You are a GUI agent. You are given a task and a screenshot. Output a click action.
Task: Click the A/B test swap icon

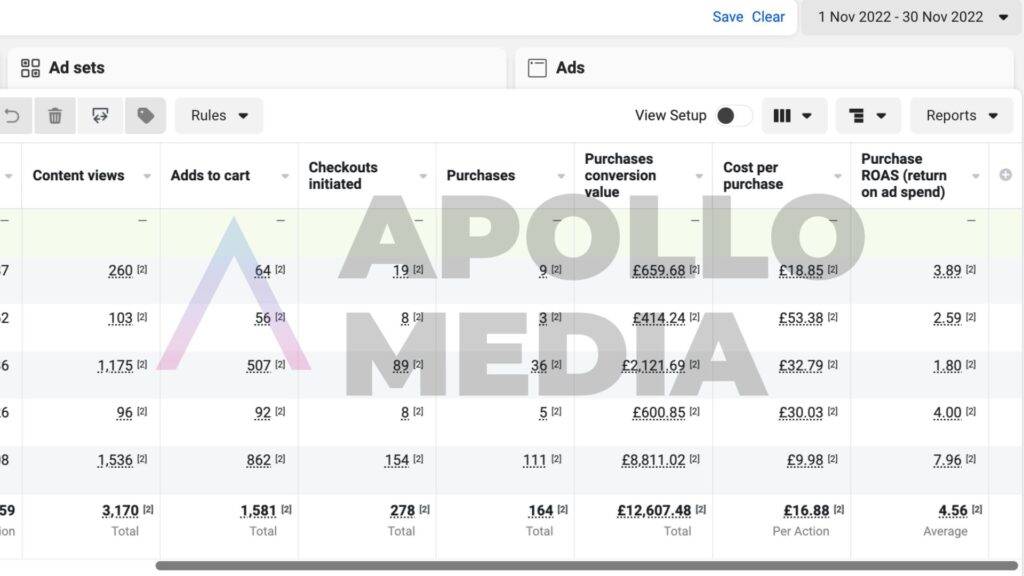tap(100, 116)
